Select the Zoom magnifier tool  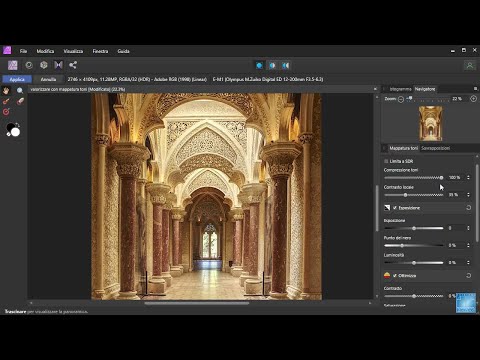coord(20,90)
